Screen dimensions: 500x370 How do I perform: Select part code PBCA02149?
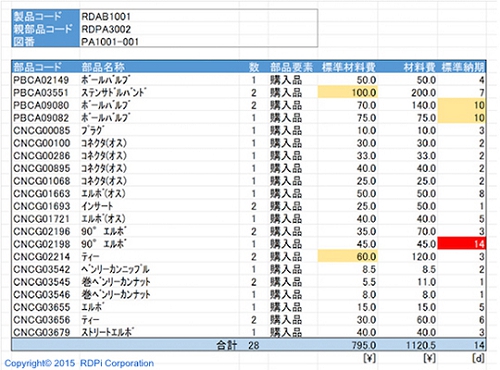pos(41,80)
